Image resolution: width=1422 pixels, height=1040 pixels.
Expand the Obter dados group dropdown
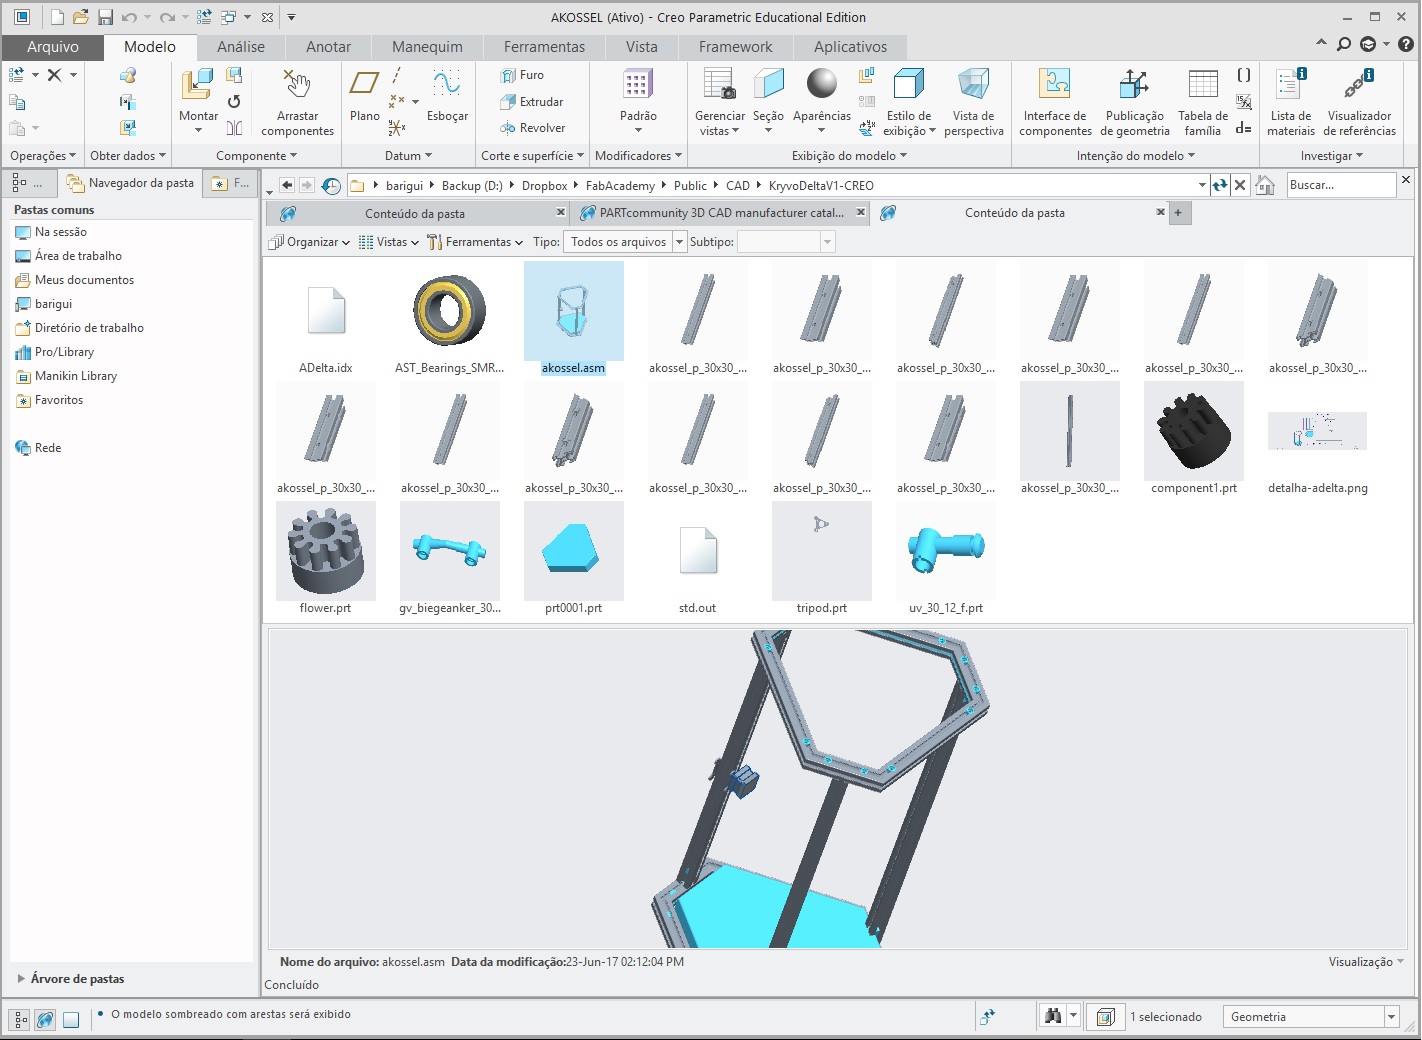(128, 156)
